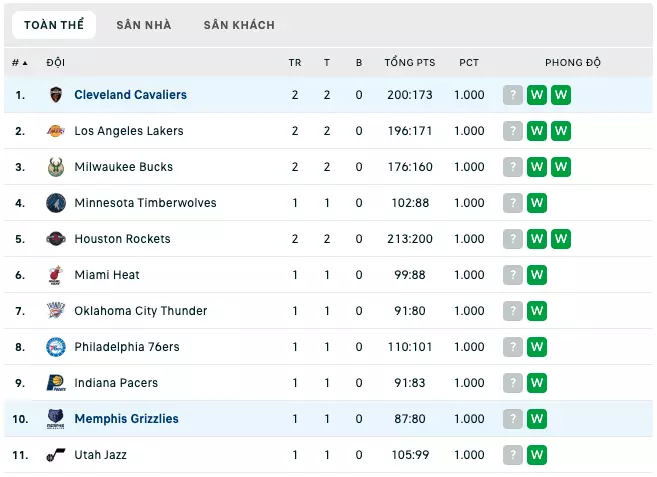This screenshot has width=657, height=477.
Task: Click the Los Angeles Lakers logo
Action: click(x=56, y=131)
